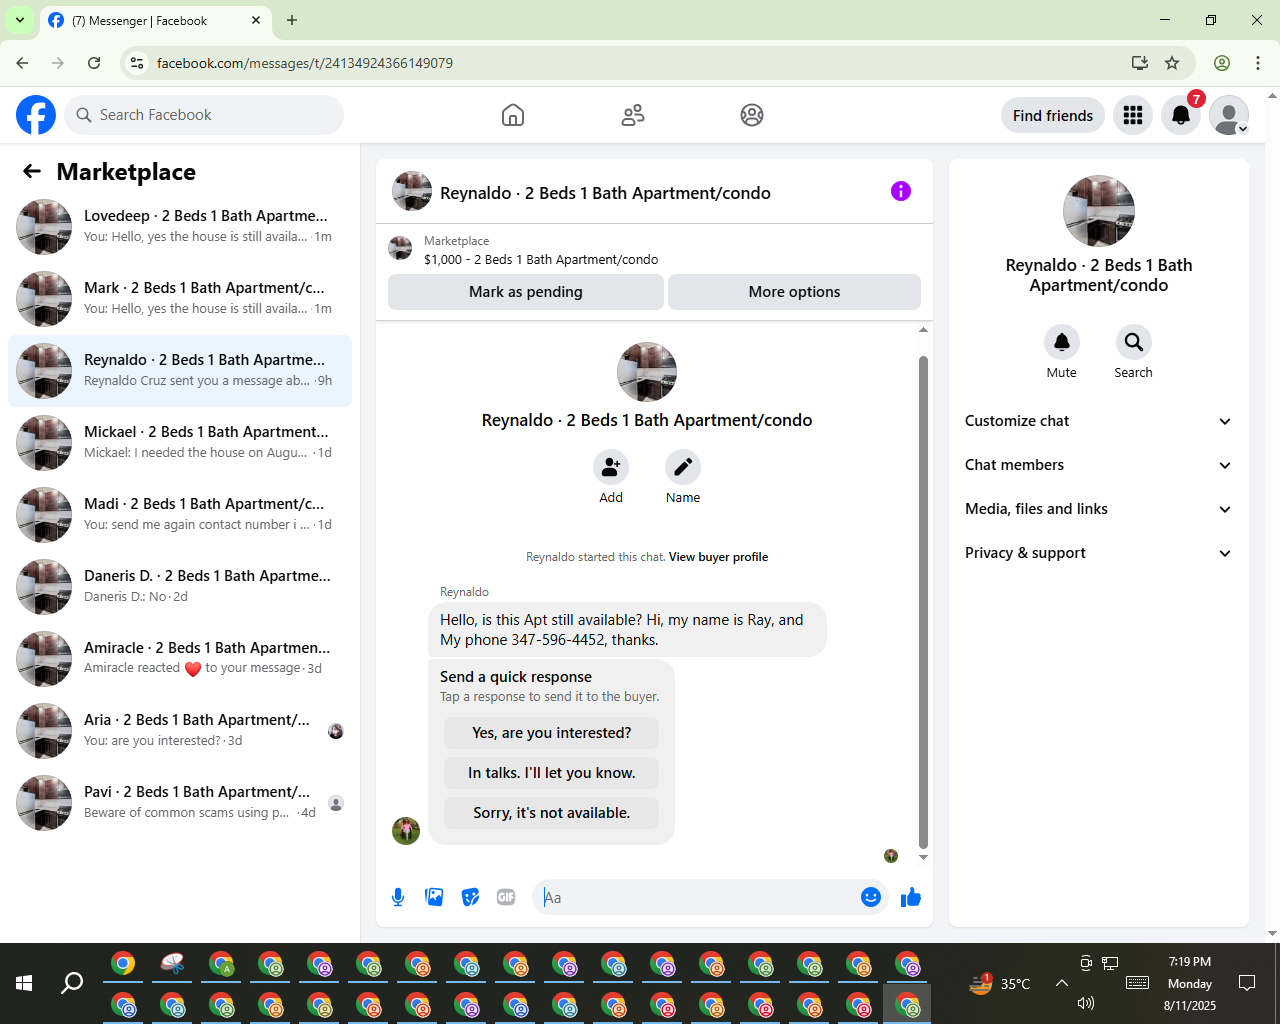Image resolution: width=1280 pixels, height=1024 pixels.
Task: Click the browser address bar URL
Action: coord(305,63)
